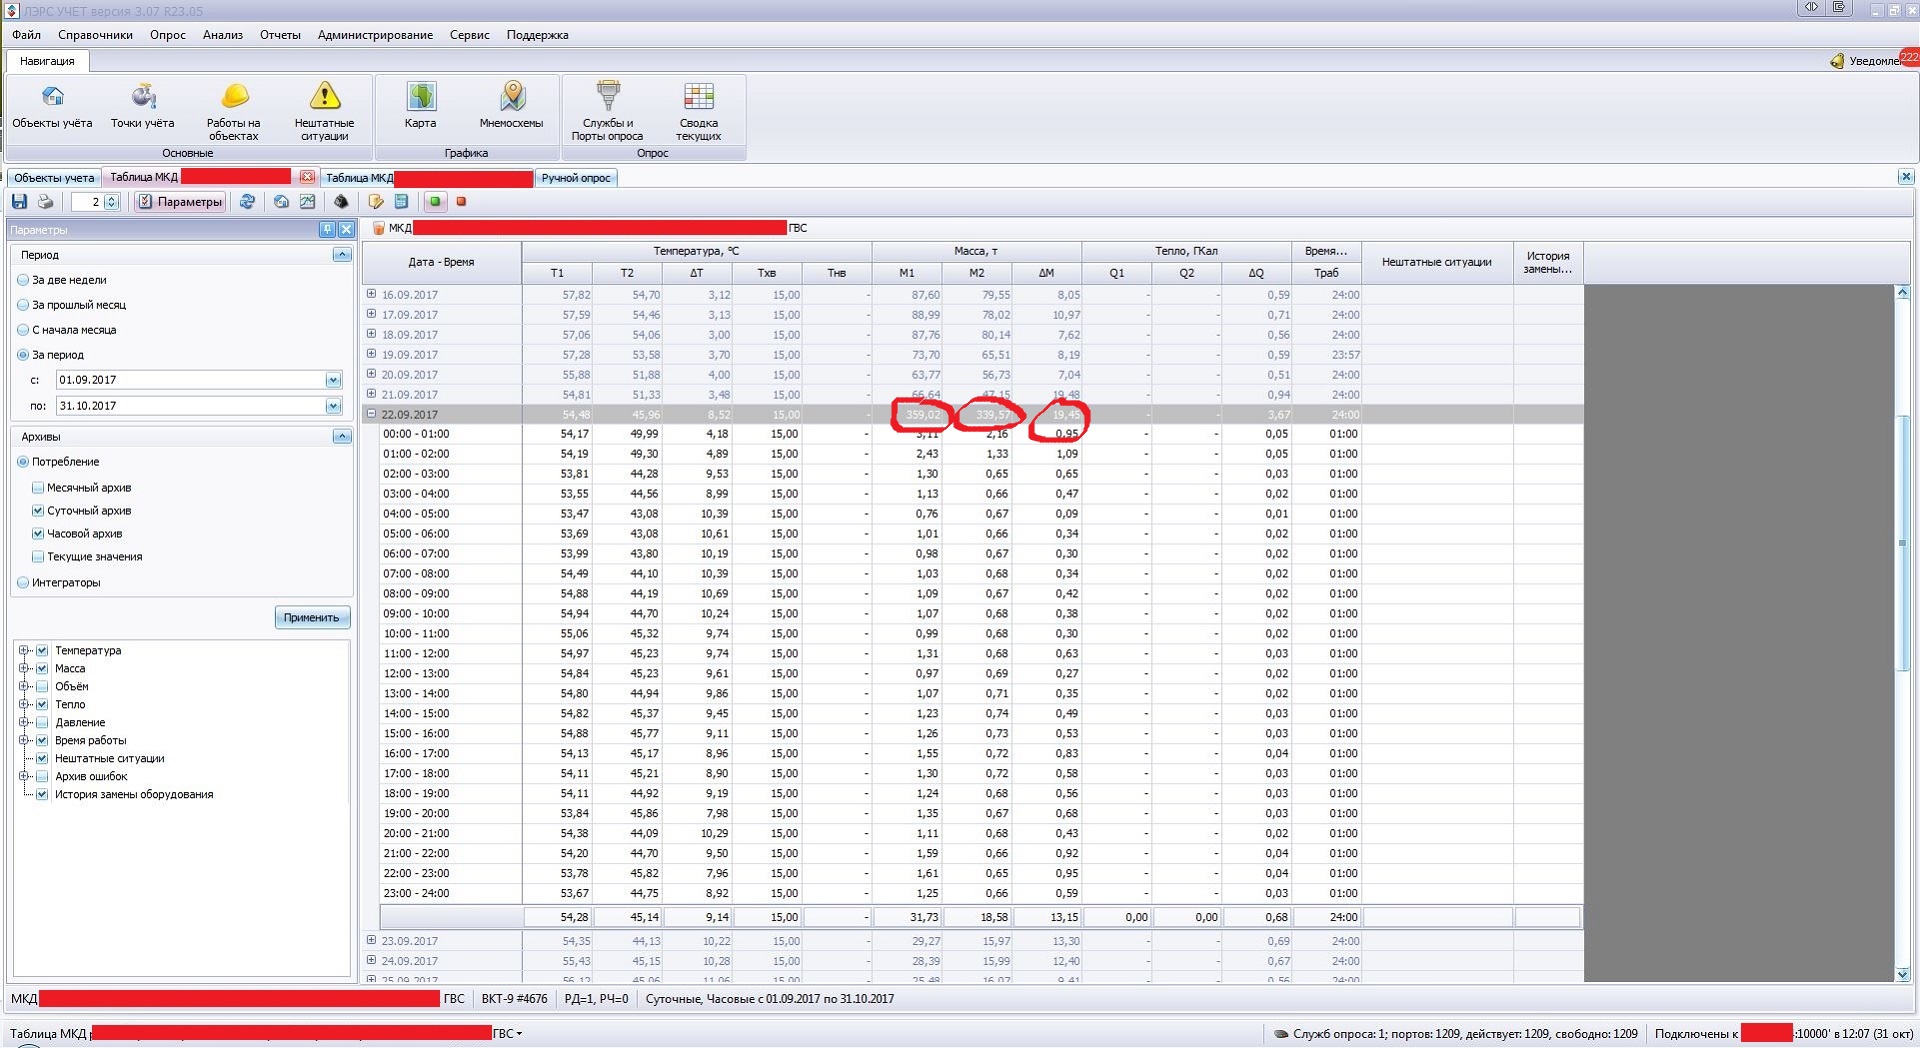Click the table's vertical scrollbar down arrow
The width and height of the screenshot is (1920, 1048).
[x=1902, y=973]
